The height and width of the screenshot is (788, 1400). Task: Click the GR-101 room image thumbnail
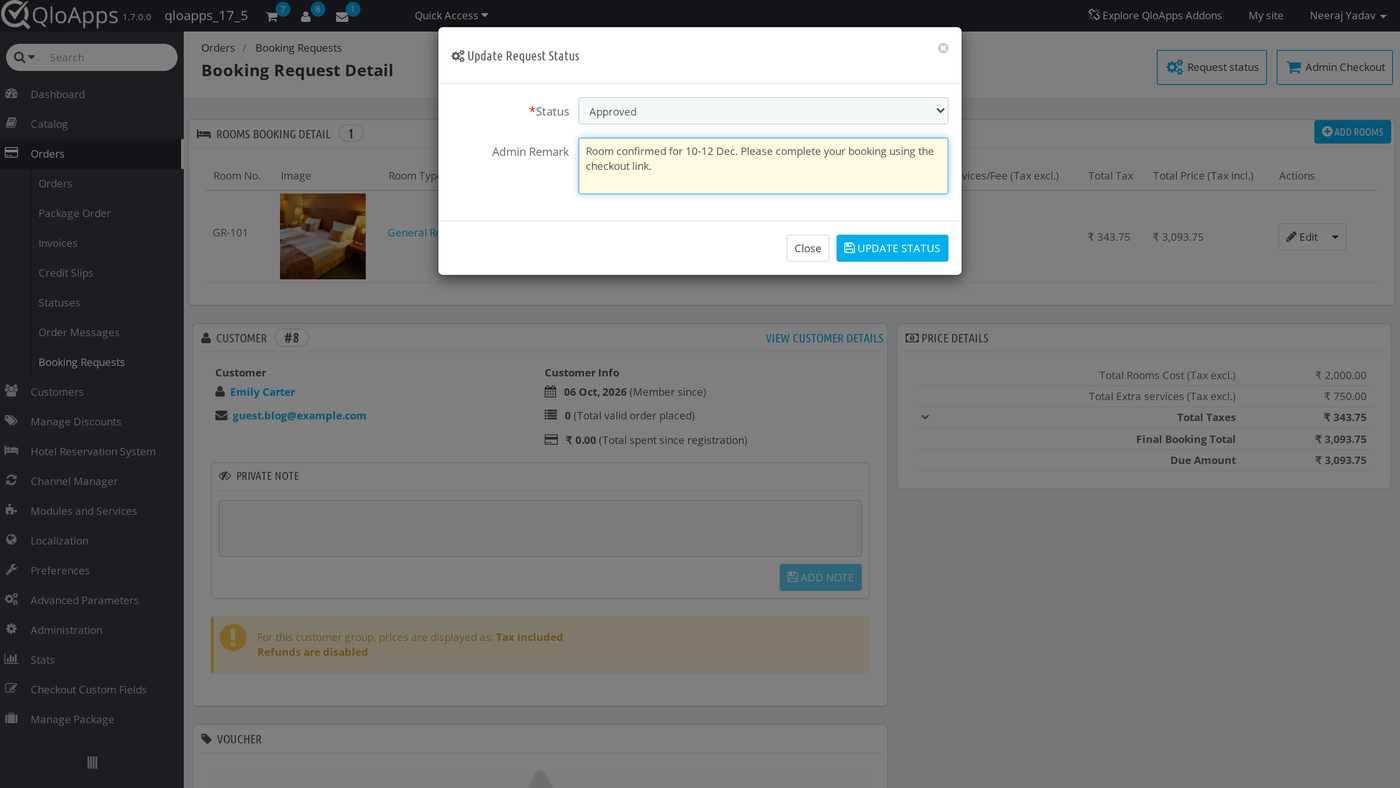pyautogui.click(x=323, y=236)
